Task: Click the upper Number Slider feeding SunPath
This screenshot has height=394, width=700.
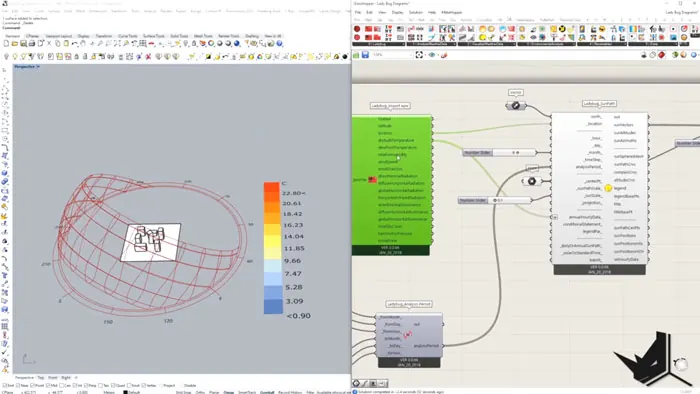Action: [x=500, y=153]
